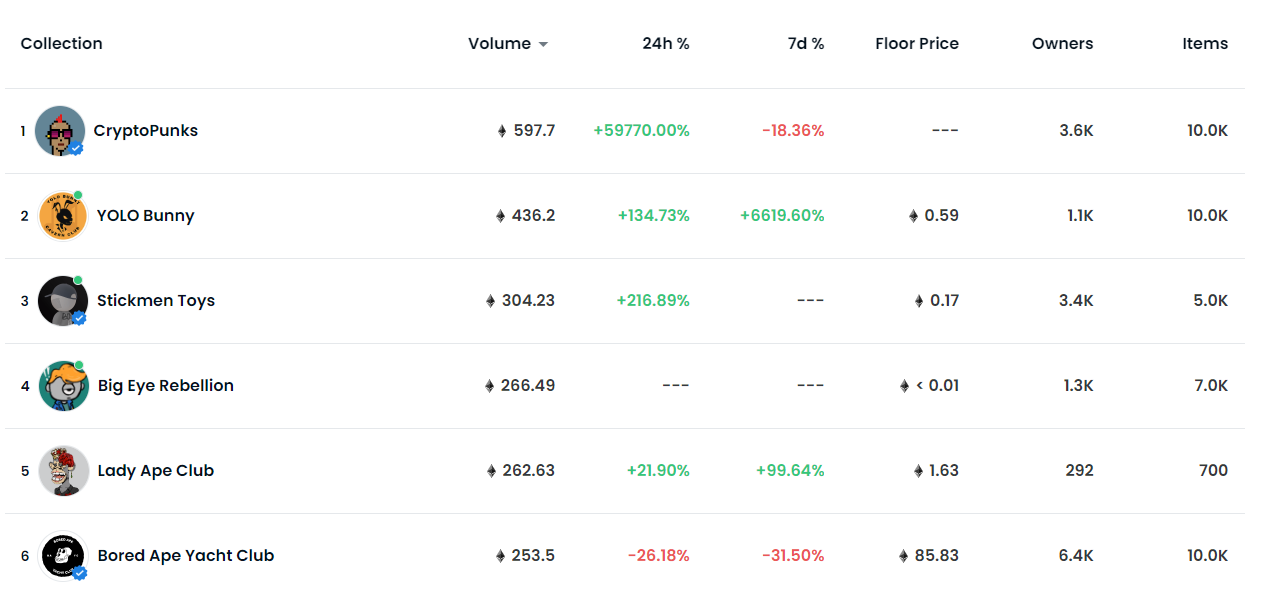Click the 3.6K owners count

pyautogui.click(x=1076, y=131)
